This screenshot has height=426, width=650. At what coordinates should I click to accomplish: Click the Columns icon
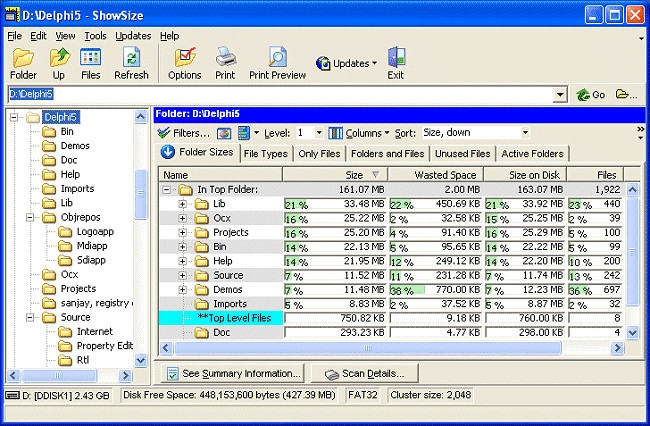click(335, 133)
